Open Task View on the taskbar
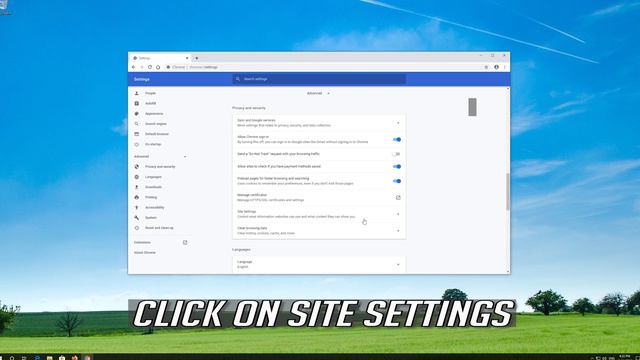Screen dimensions: 640x360 (24, 358)
